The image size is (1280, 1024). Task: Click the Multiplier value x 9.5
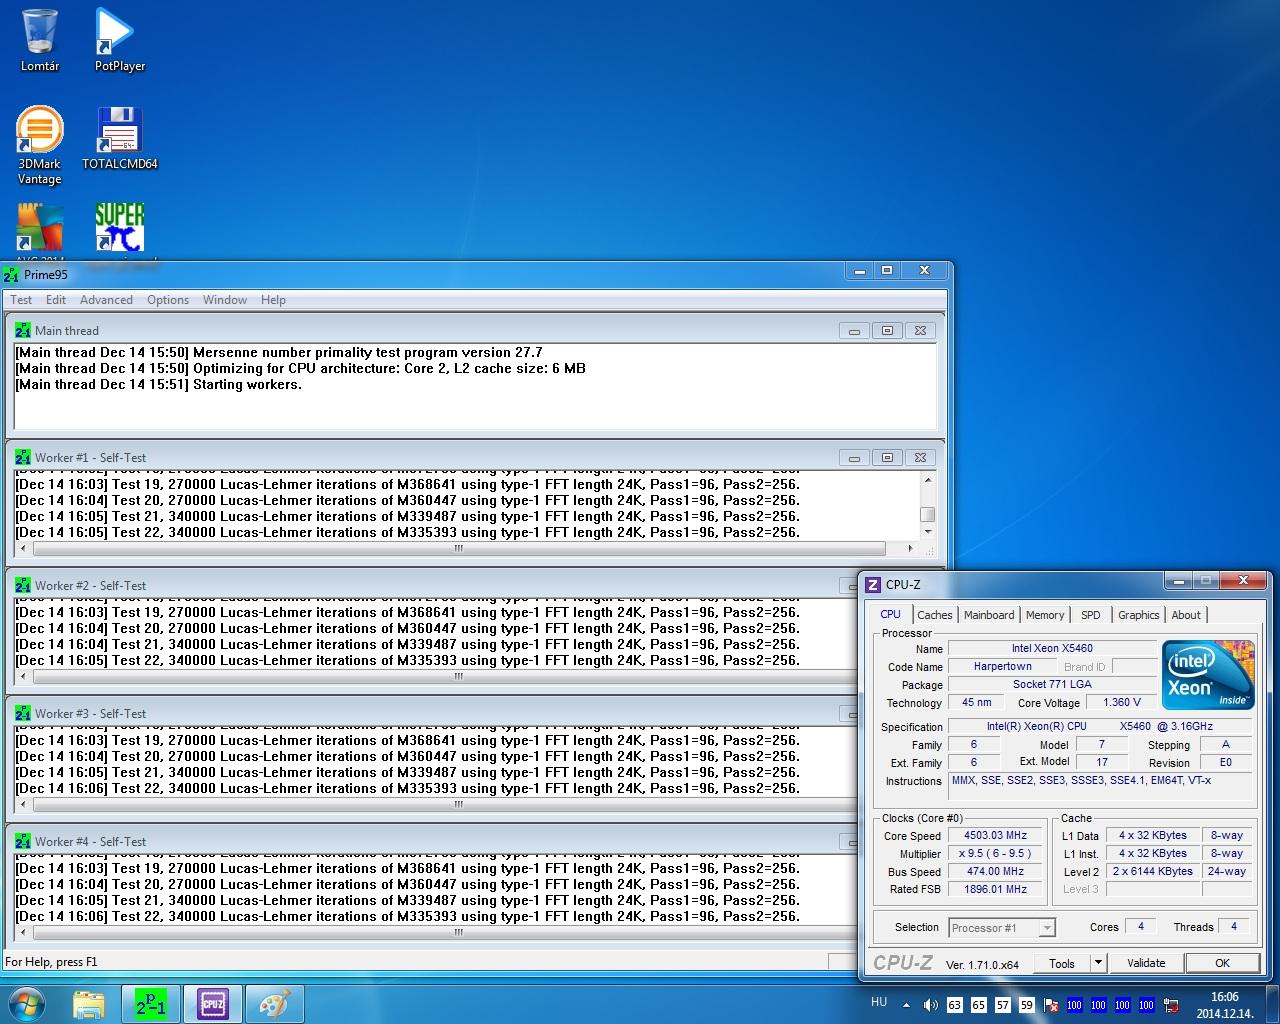tap(995, 853)
